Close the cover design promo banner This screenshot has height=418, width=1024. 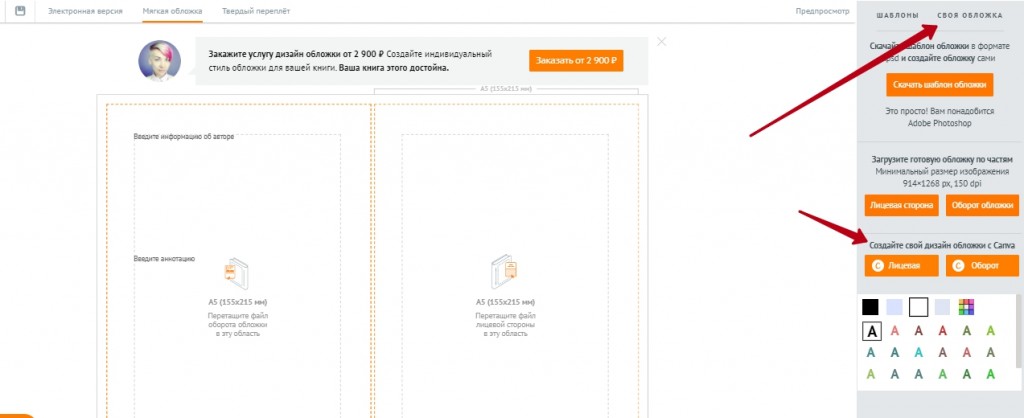pos(662,42)
